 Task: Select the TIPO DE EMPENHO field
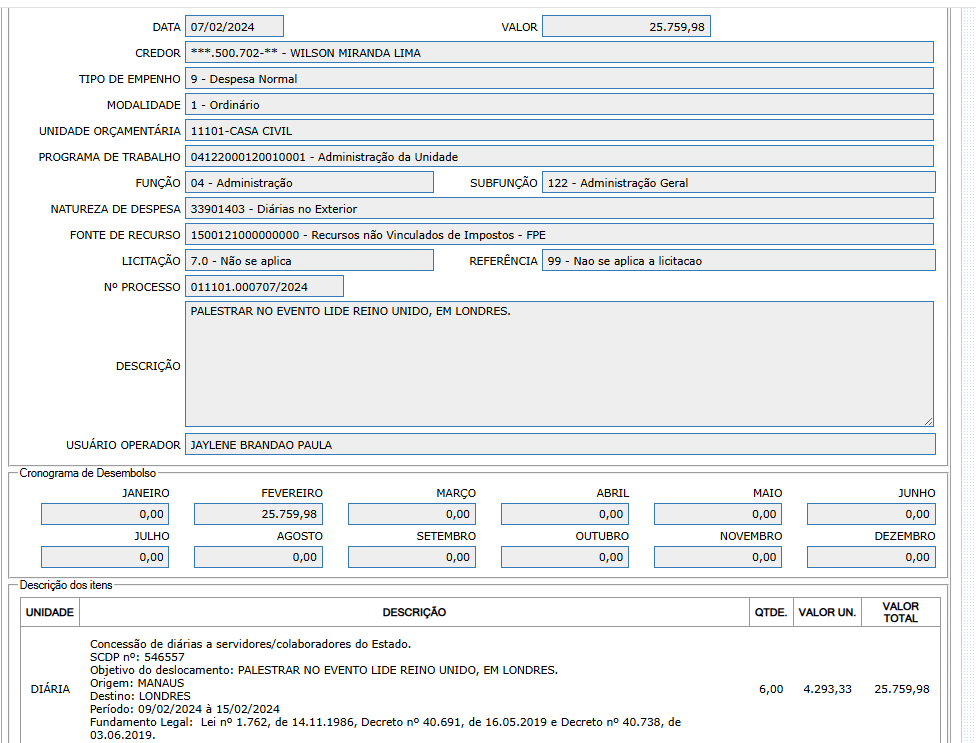click(x=559, y=79)
